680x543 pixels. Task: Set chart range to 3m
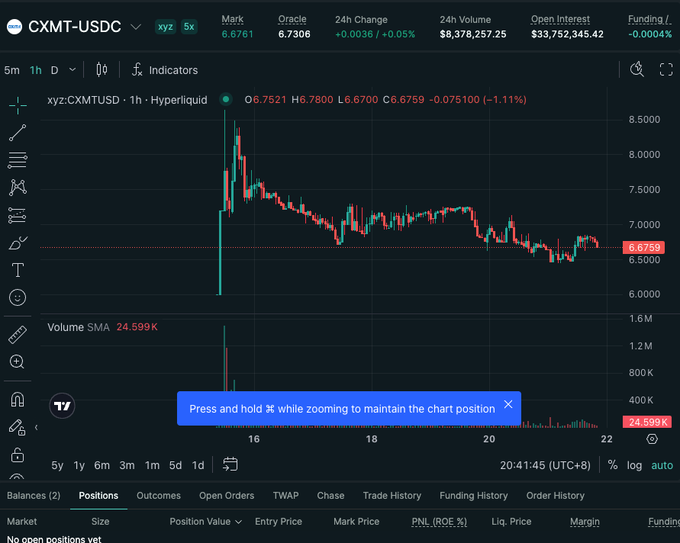[127, 465]
